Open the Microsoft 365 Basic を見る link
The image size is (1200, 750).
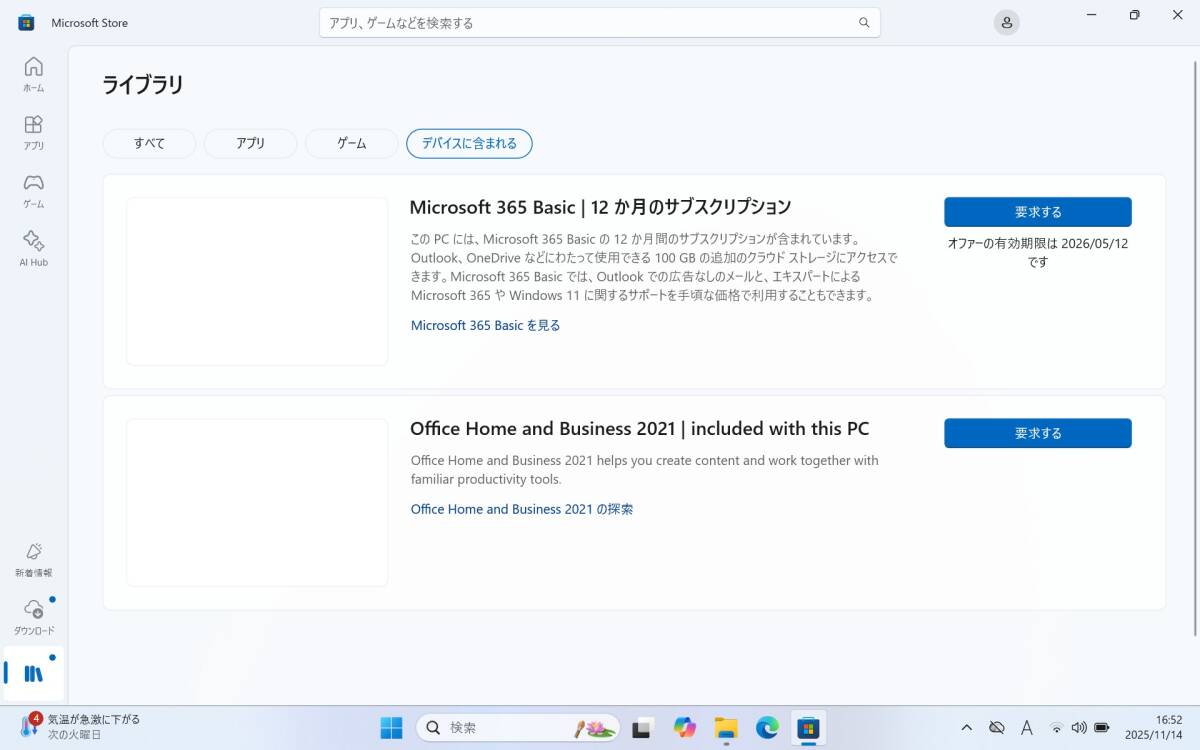click(x=485, y=325)
